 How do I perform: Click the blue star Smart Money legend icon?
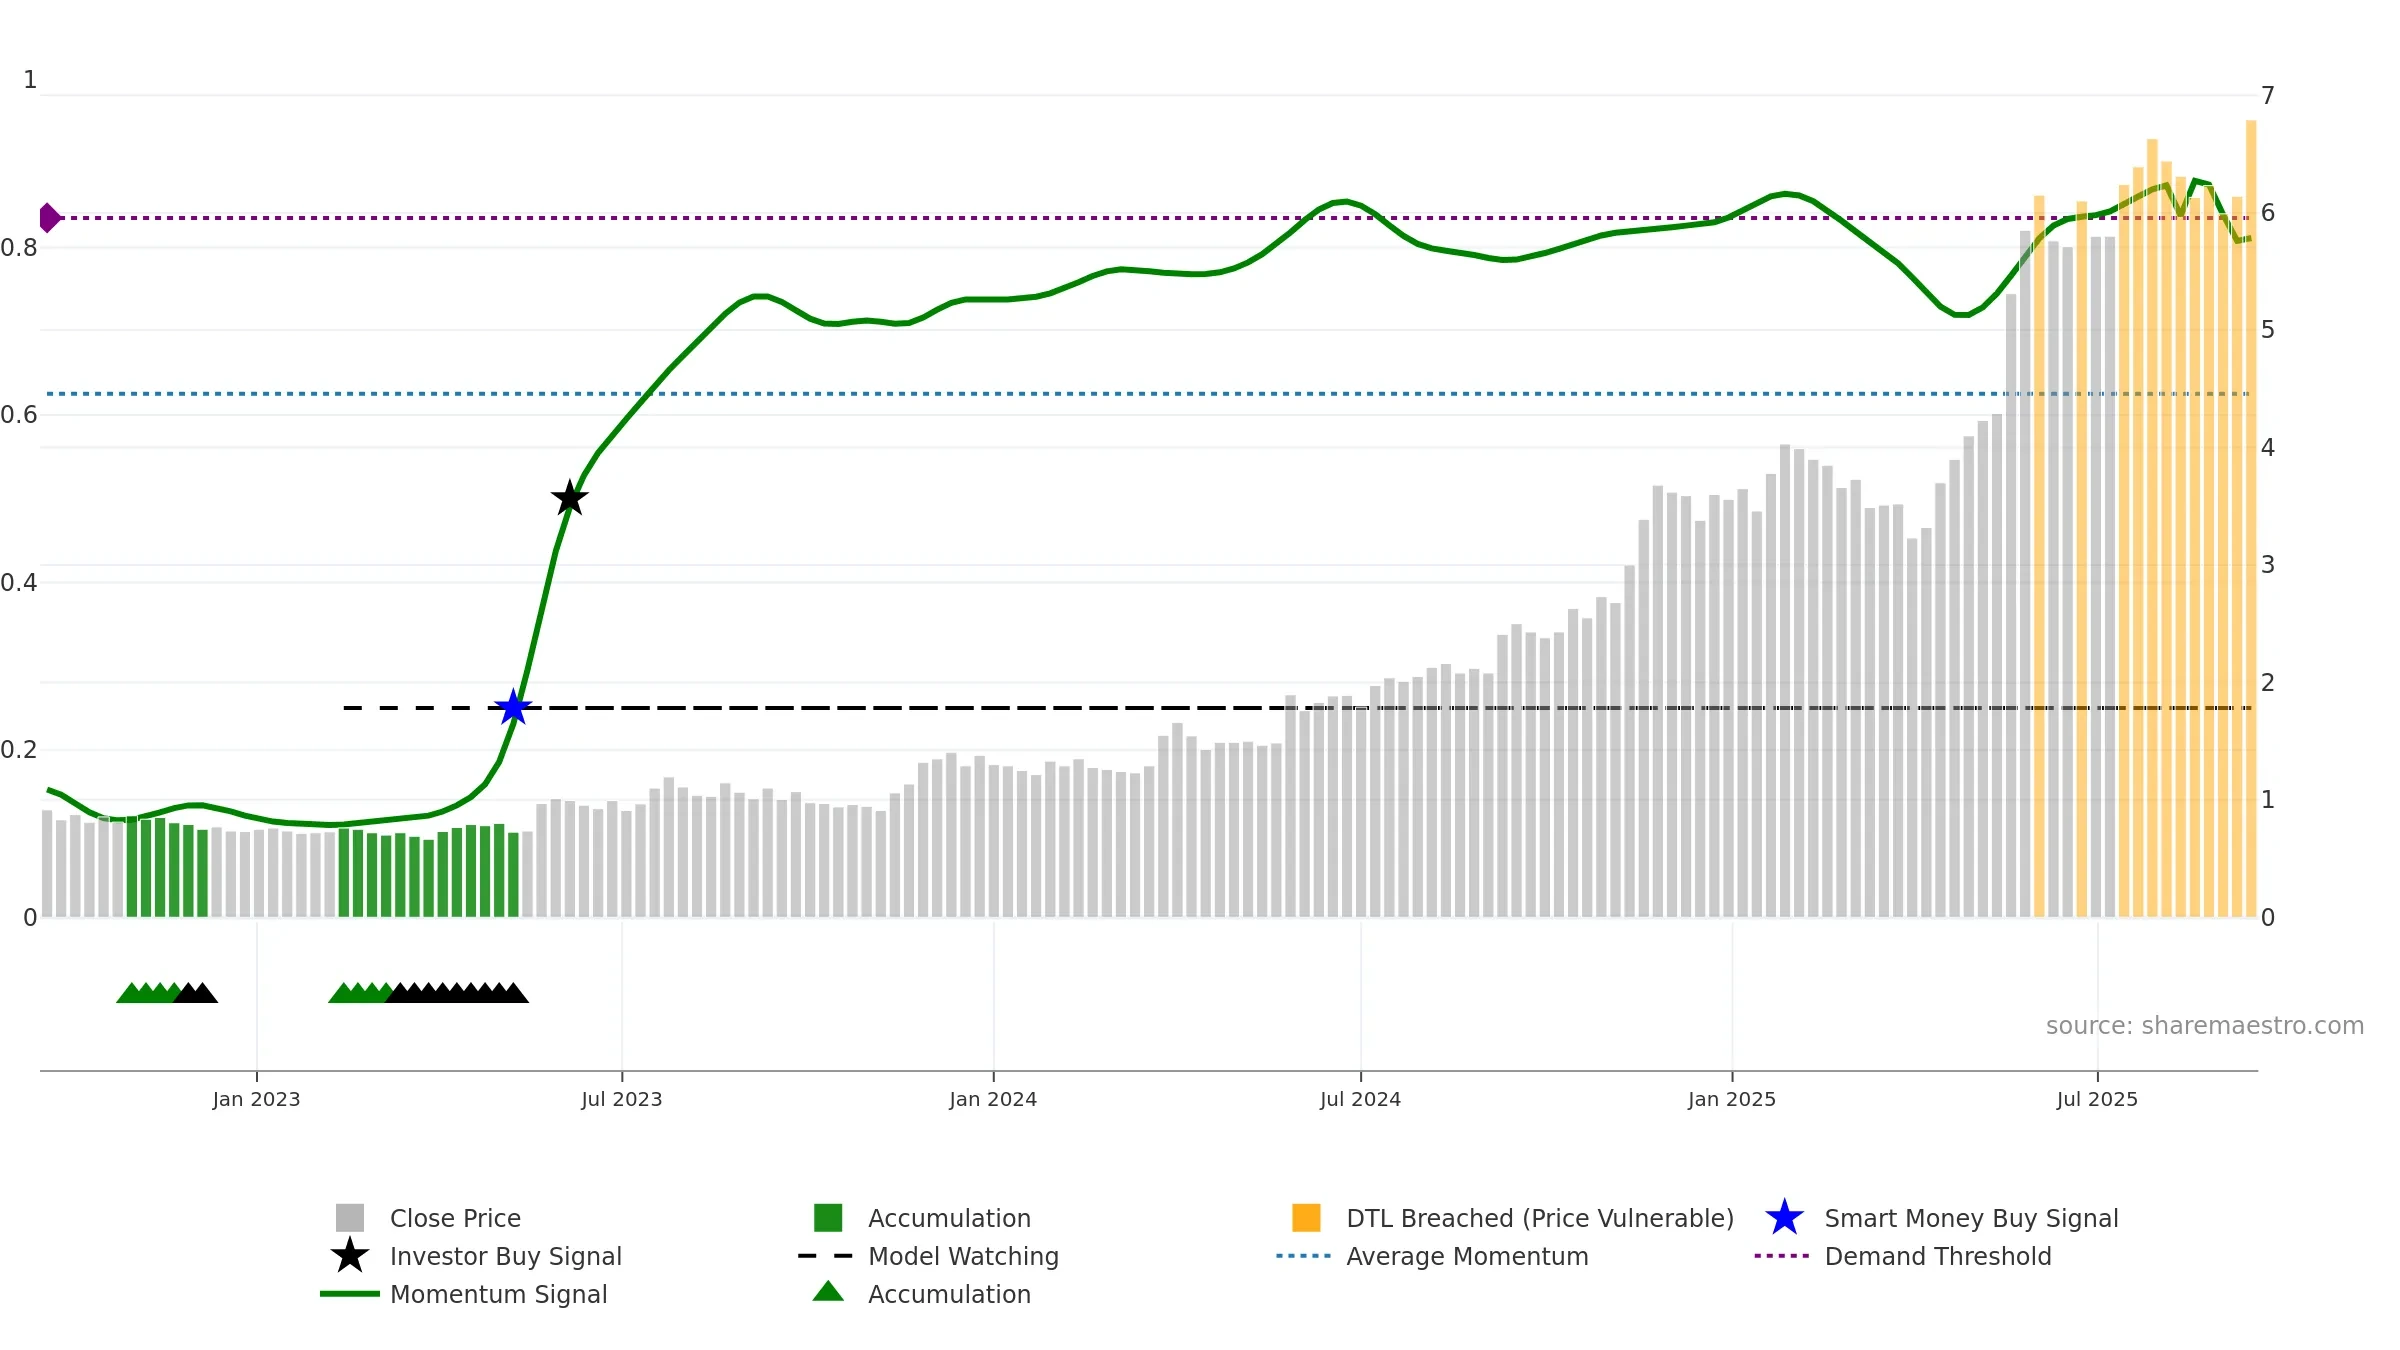pos(1784,1218)
